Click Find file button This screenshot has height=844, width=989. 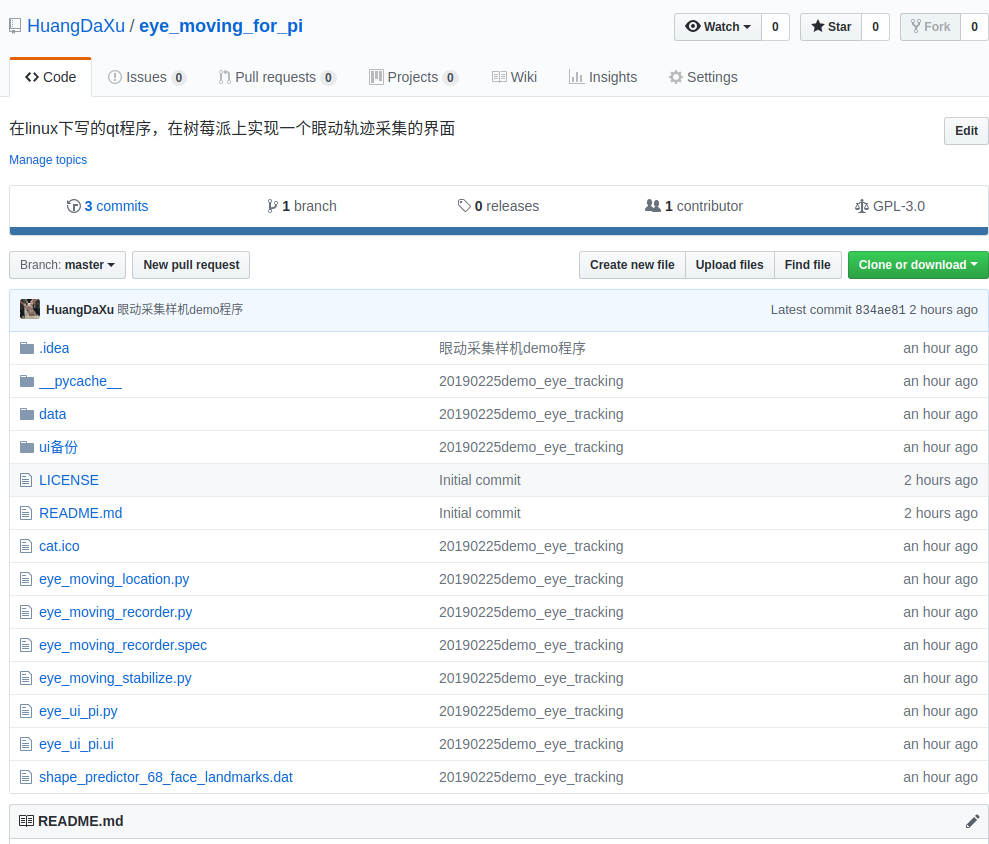pyautogui.click(x=807, y=265)
